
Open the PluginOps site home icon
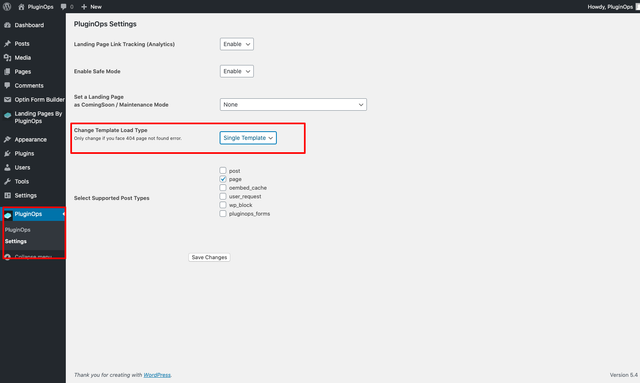pyautogui.click(x=21, y=7)
